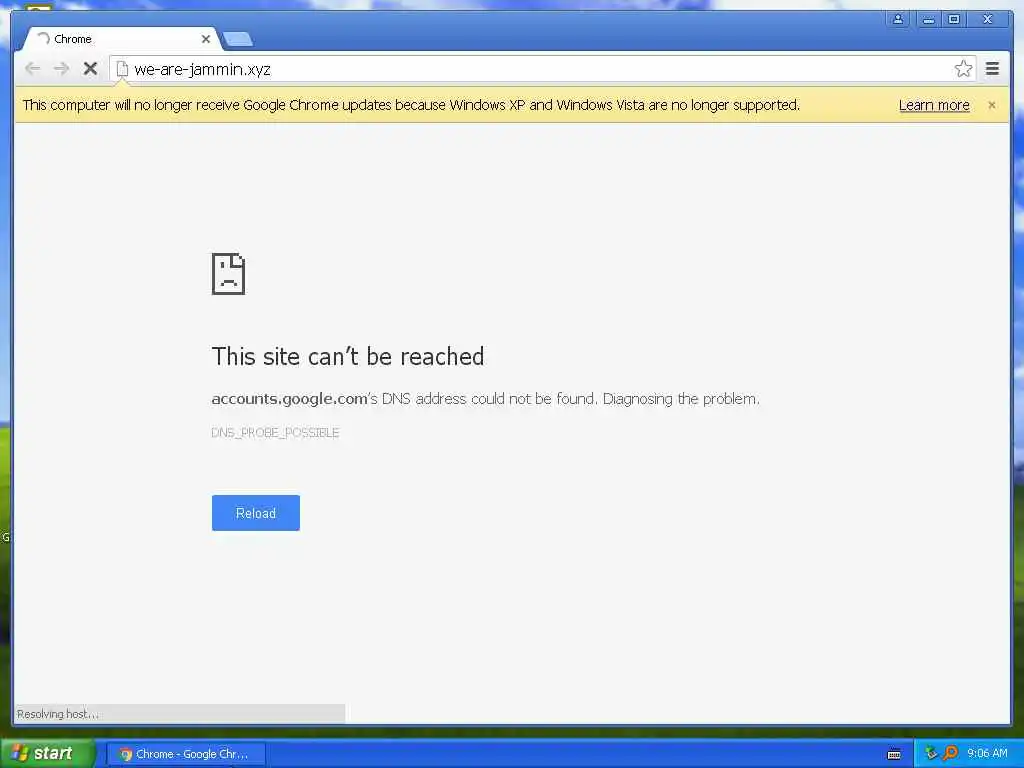This screenshot has height=768, width=1024.
Task: Open the Chrome hamburger menu
Action: tap(992, 69)
